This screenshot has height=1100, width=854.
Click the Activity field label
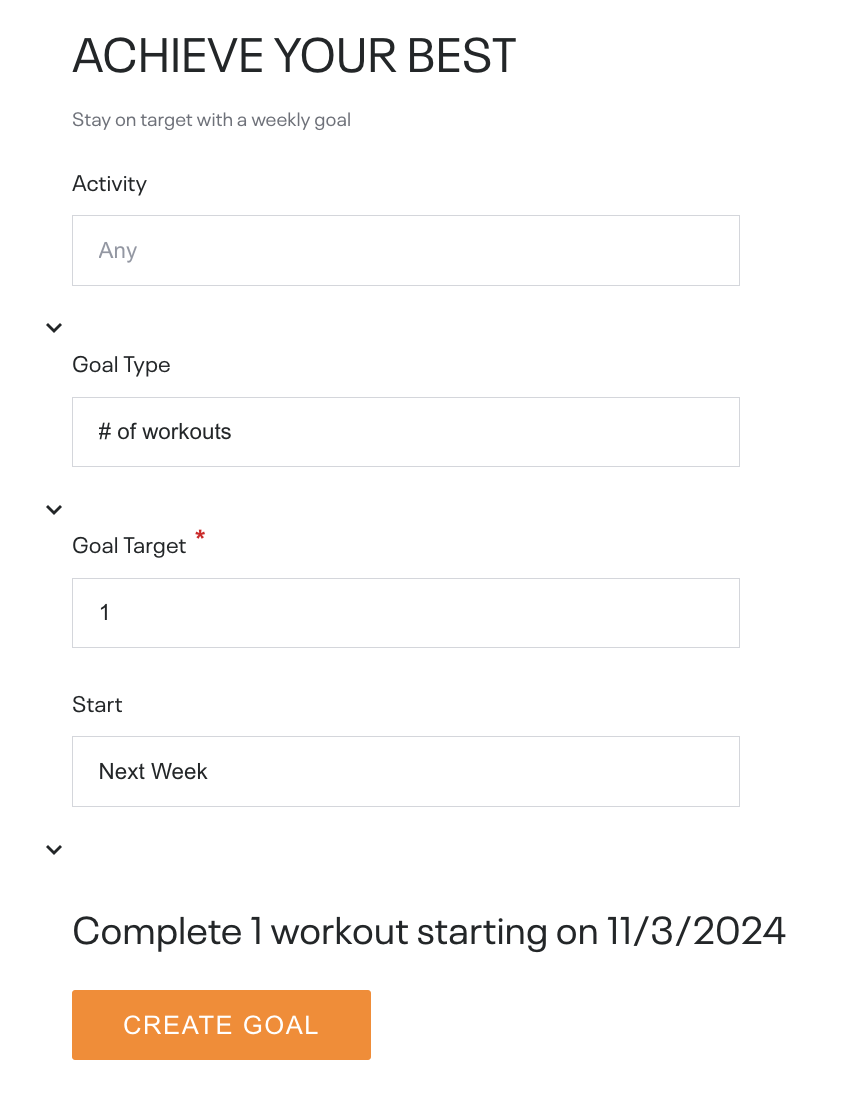coord(109,184)
